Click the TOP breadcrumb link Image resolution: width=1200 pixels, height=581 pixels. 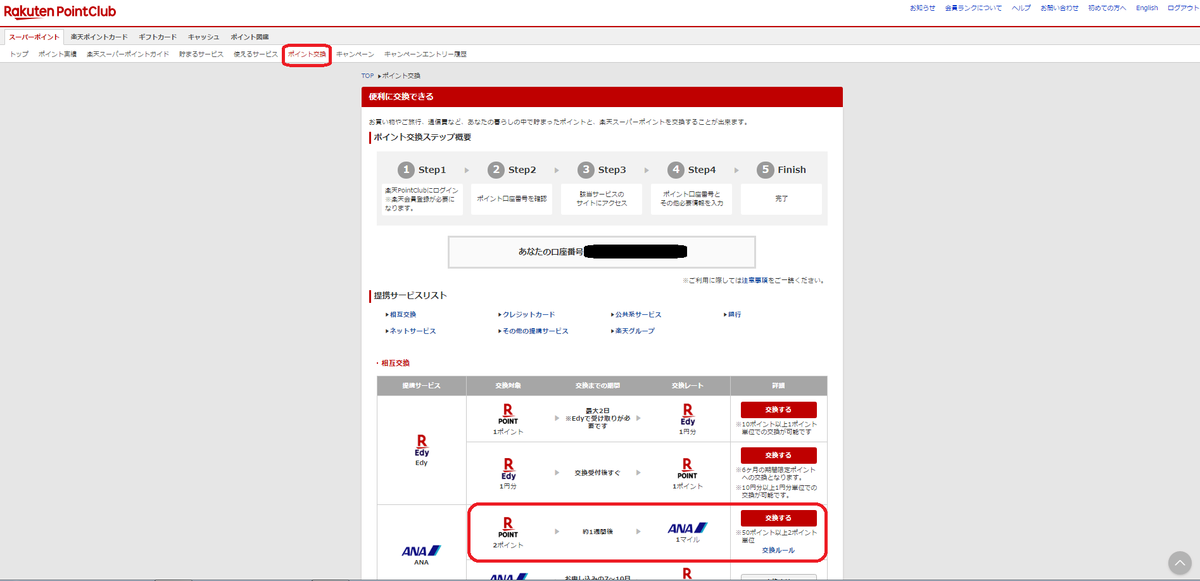point(368,76)
